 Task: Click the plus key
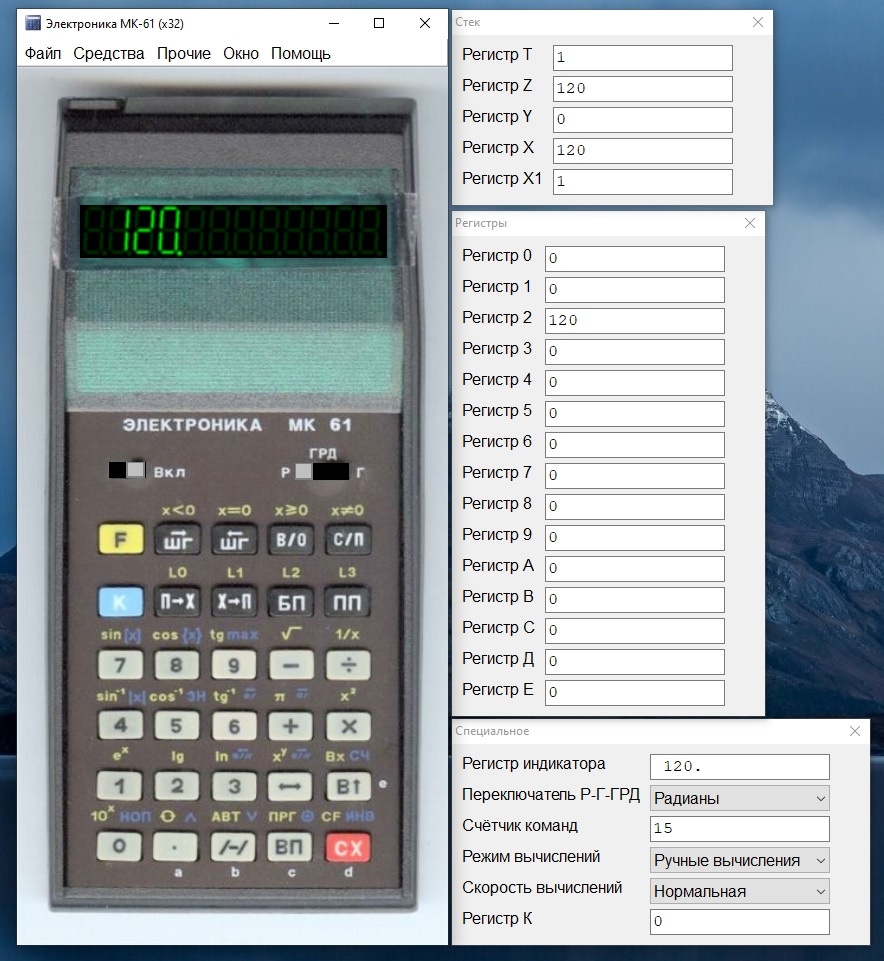tap(291, 726)
